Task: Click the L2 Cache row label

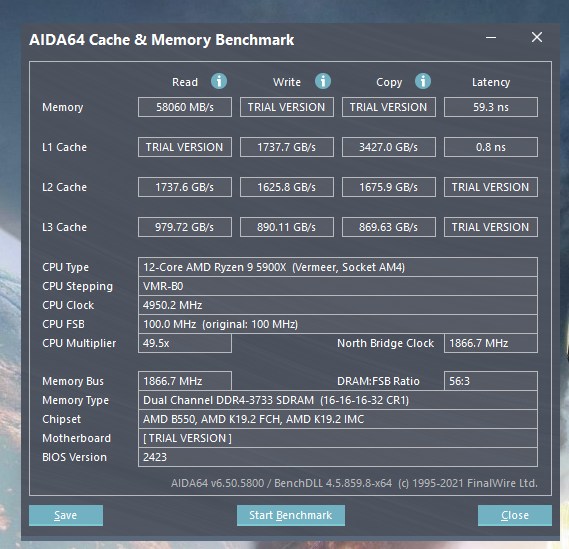Action: pyautogui.click(x=65, y=187)
